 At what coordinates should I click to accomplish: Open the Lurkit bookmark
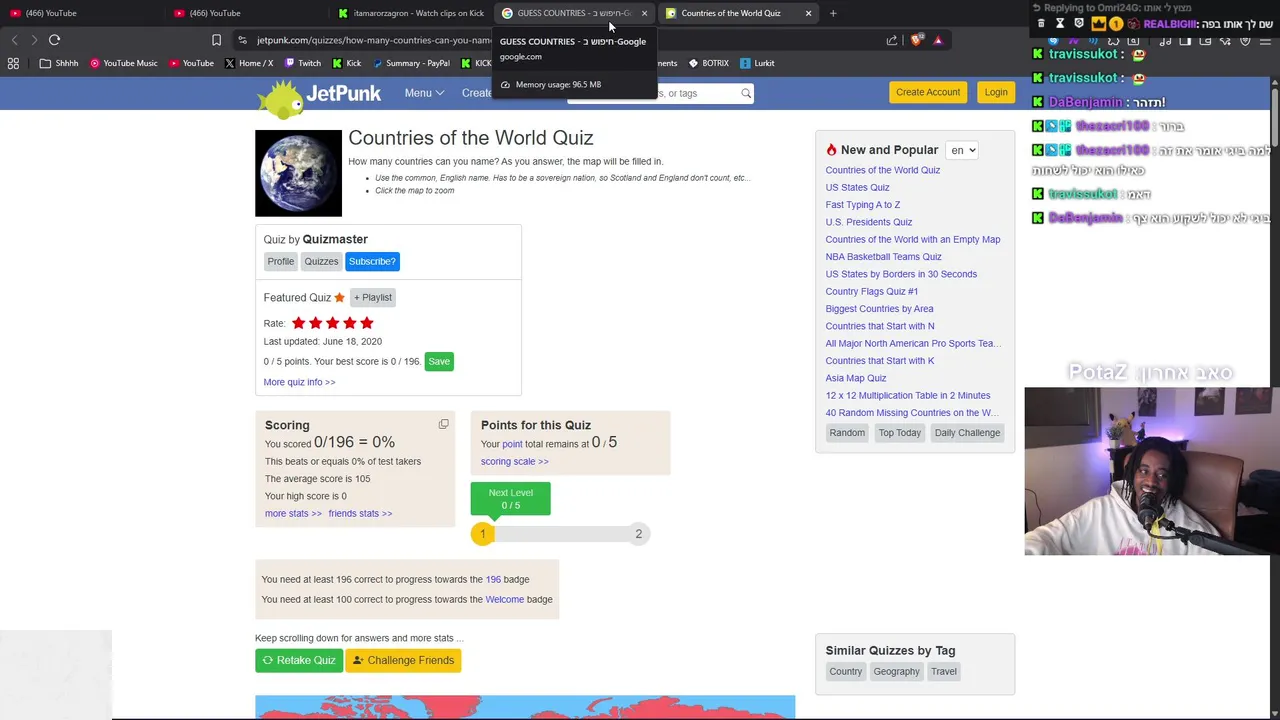coord(757,63)
